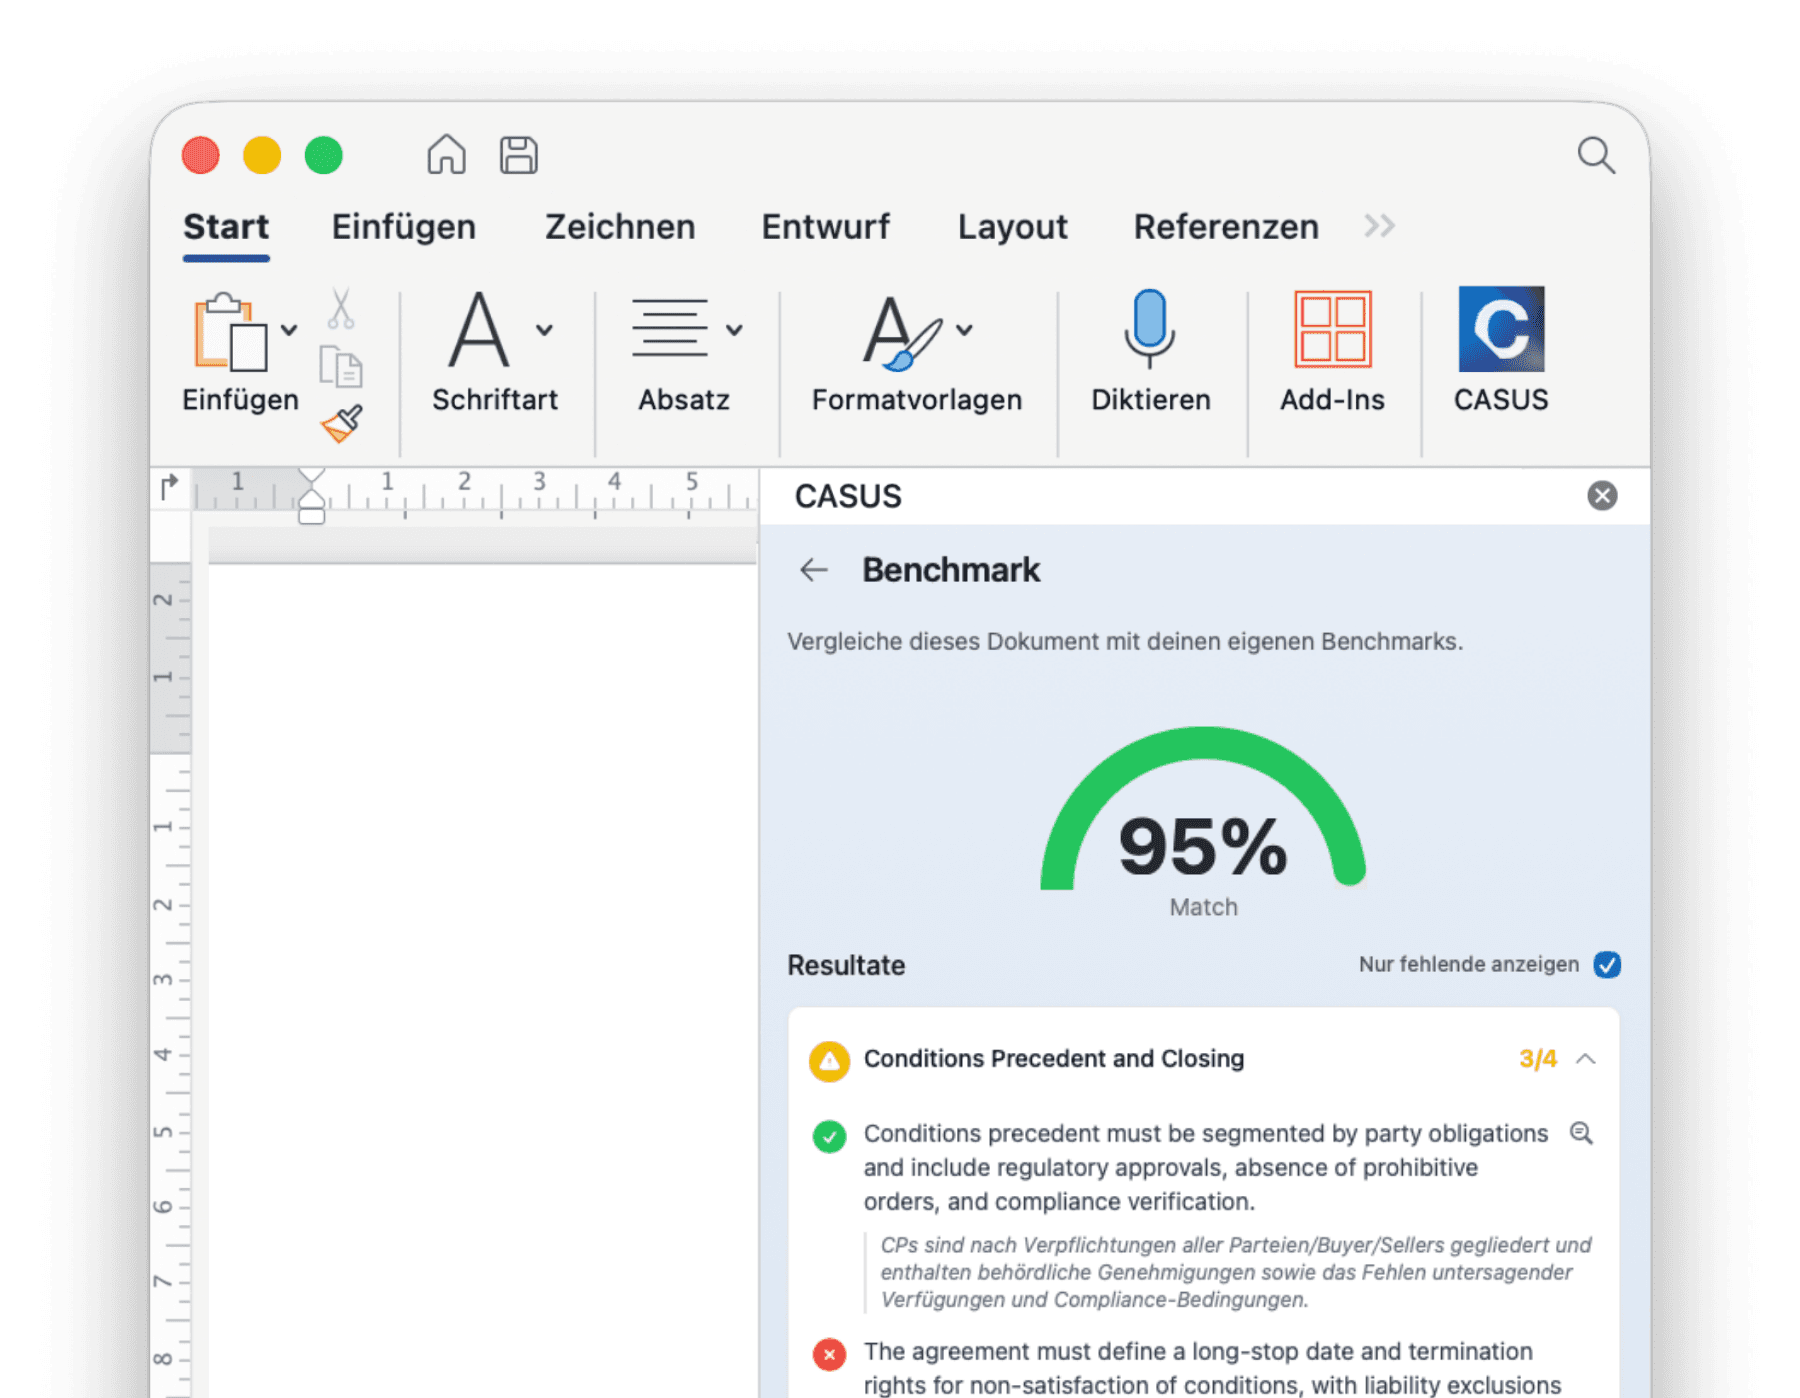Click the scissors Cut icon
The height and width of the screenshot is (1398, 1800).
coord(341,309)
